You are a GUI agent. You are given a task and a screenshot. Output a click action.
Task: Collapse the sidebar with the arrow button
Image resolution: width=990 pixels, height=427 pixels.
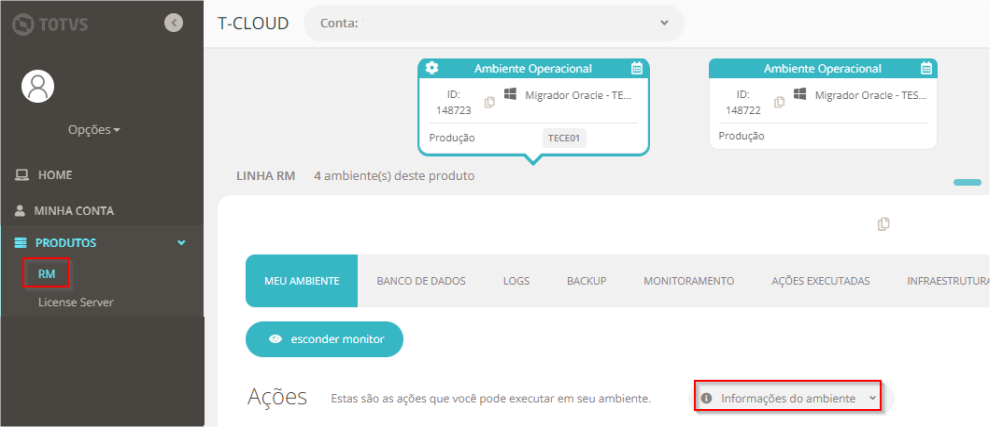click(173, 23)
